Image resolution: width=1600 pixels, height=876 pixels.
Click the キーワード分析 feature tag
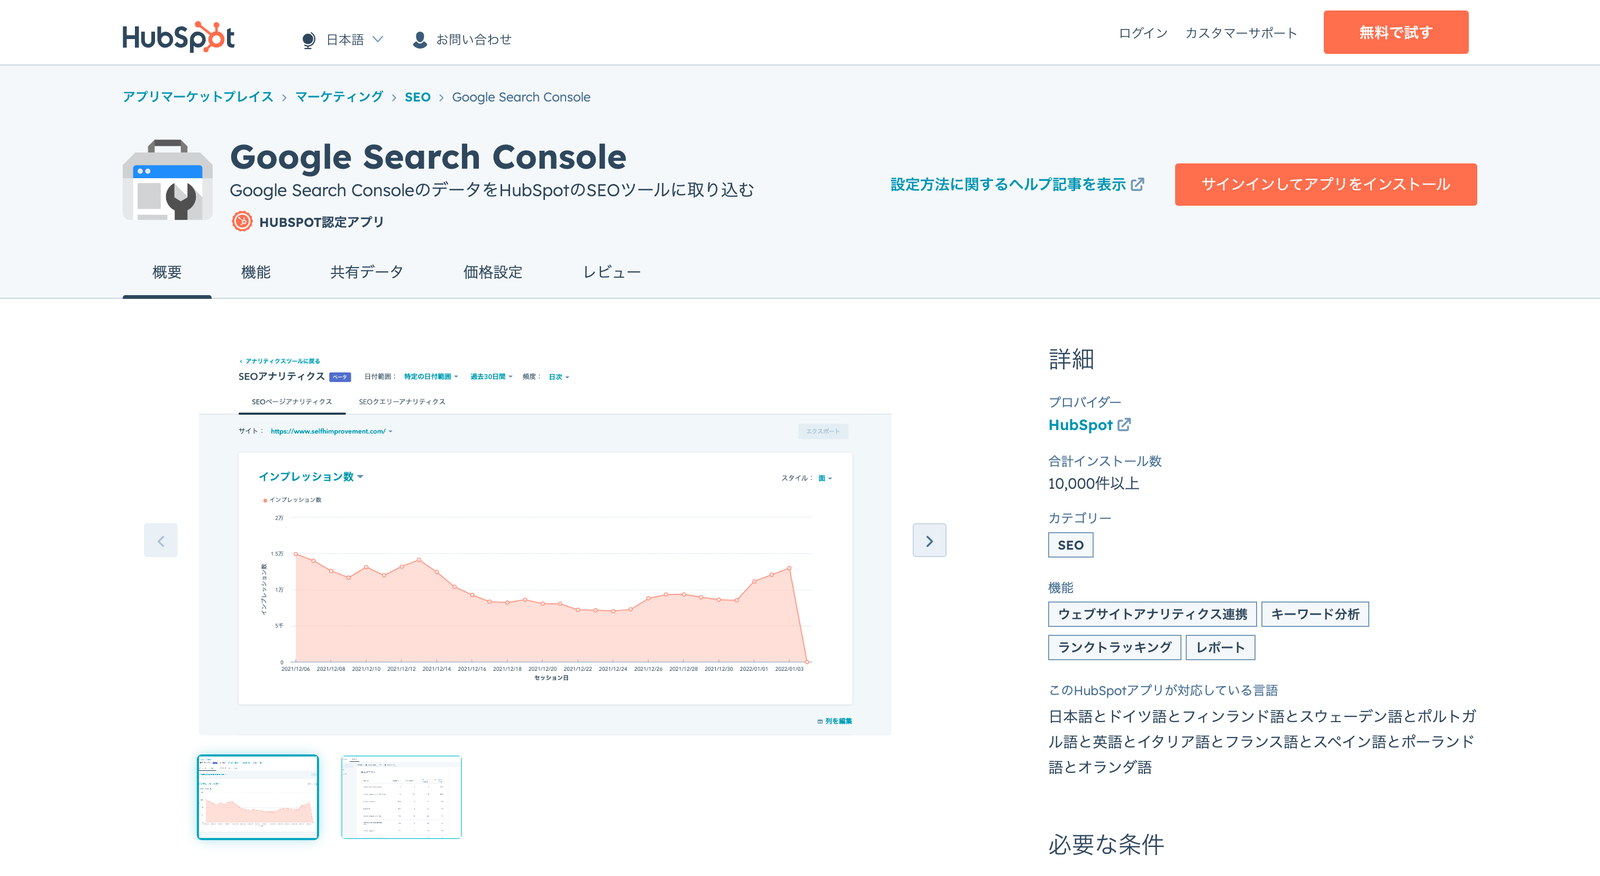1315,614
